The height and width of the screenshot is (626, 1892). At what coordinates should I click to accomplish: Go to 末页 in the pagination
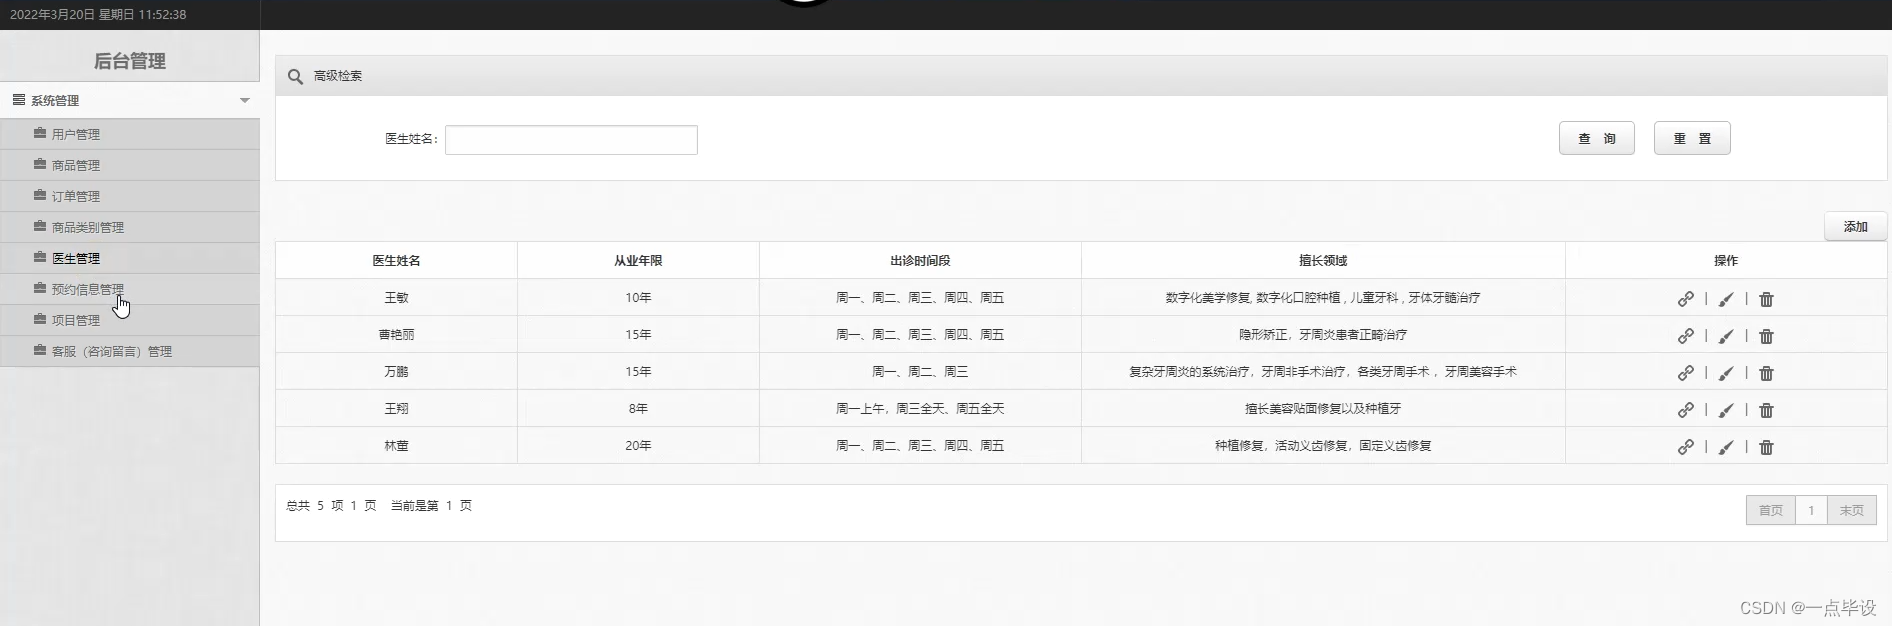1852,510
